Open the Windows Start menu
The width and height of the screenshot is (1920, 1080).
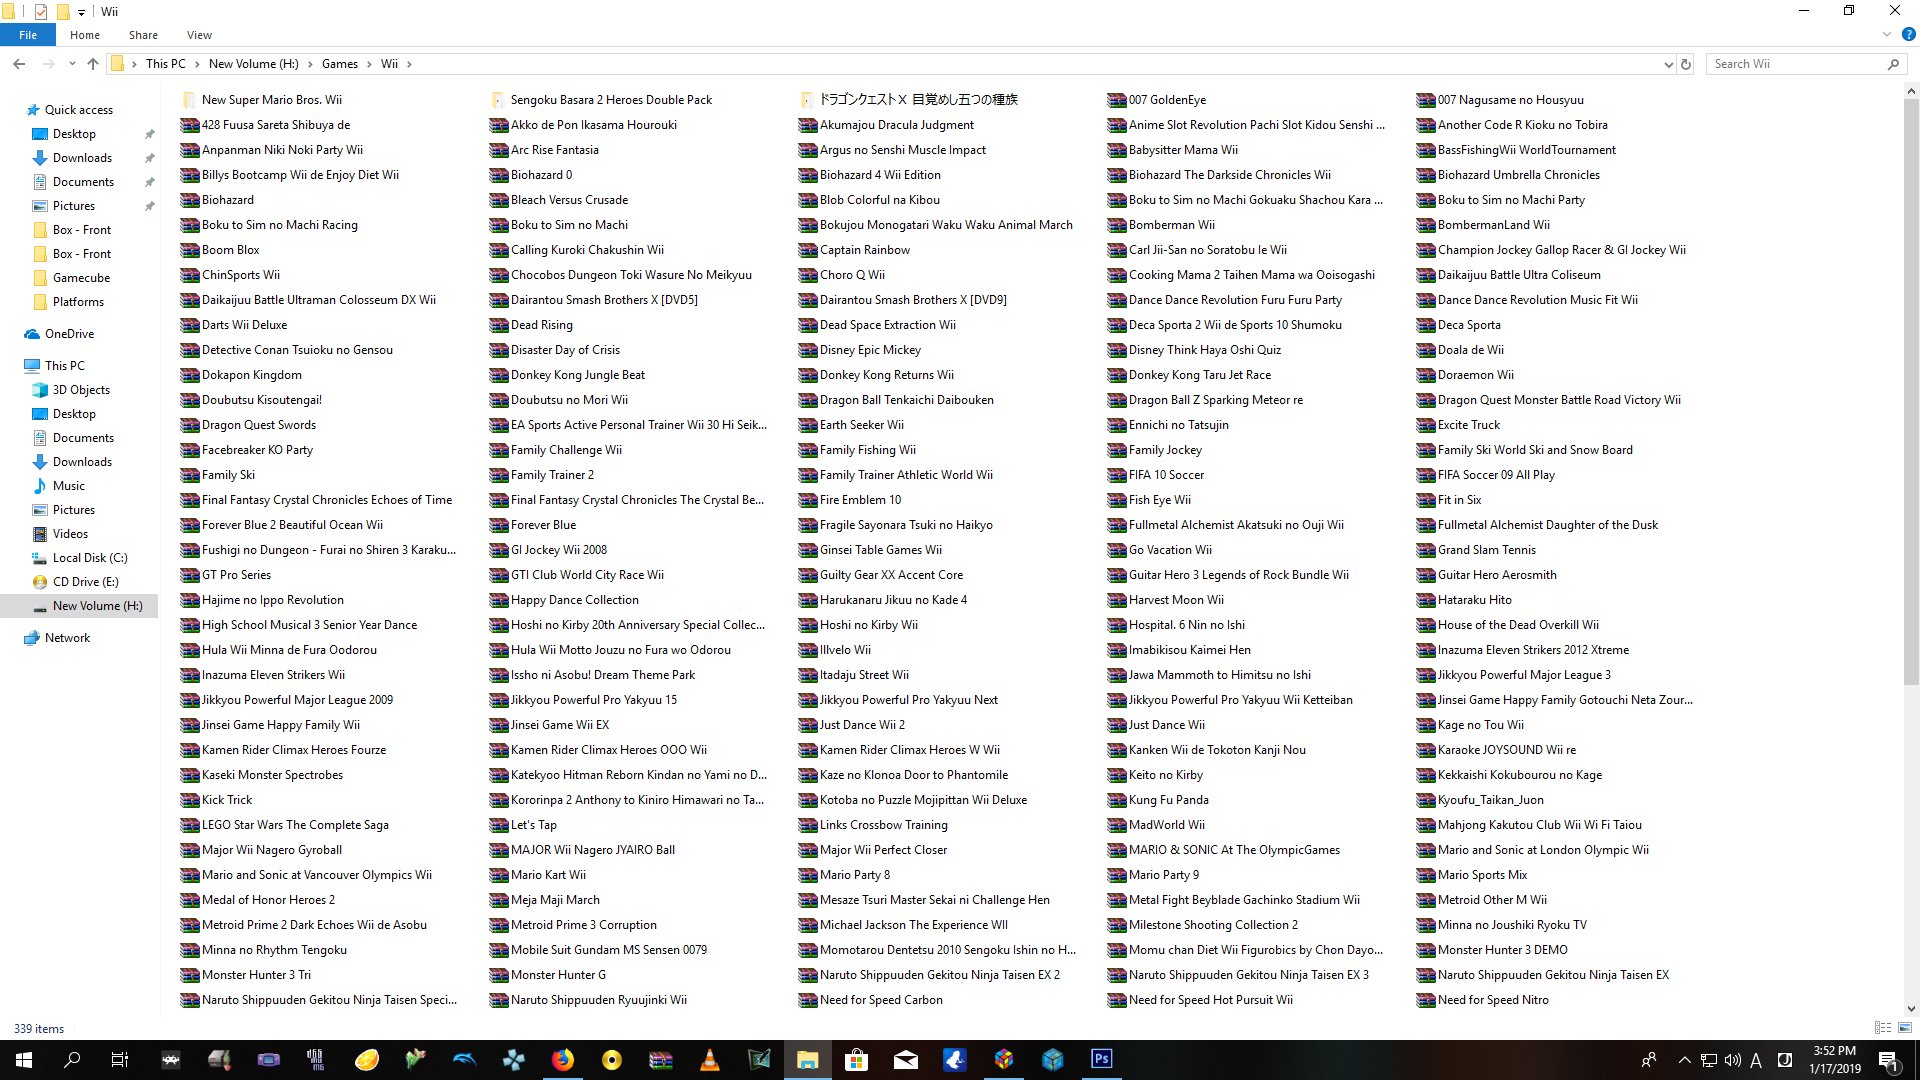[24, 1060]
